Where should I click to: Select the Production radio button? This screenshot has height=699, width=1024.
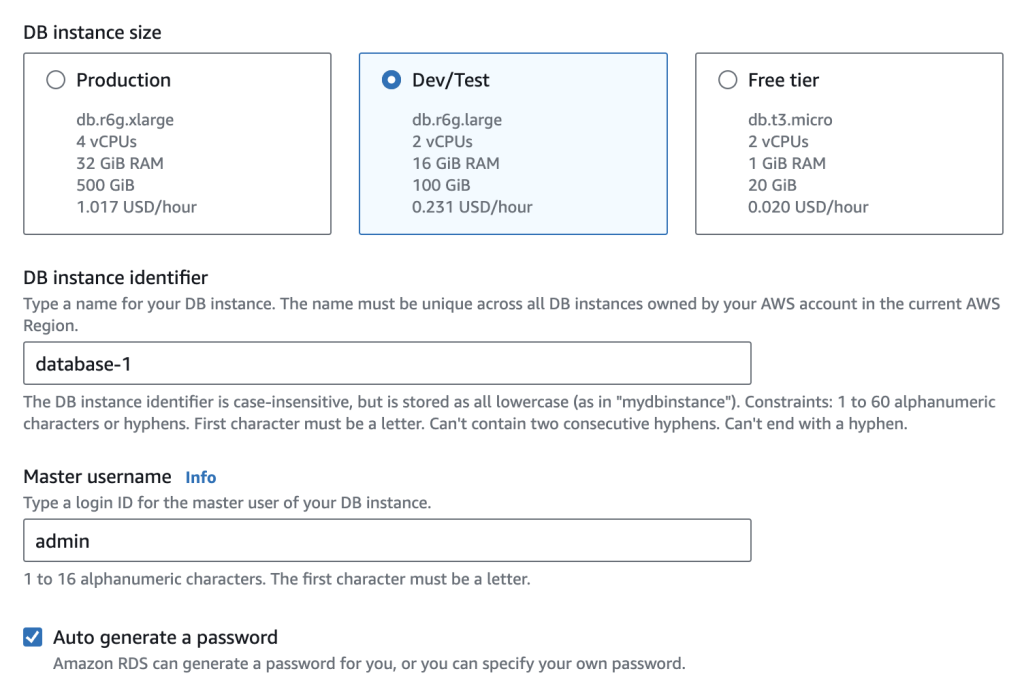coord(57,80)
